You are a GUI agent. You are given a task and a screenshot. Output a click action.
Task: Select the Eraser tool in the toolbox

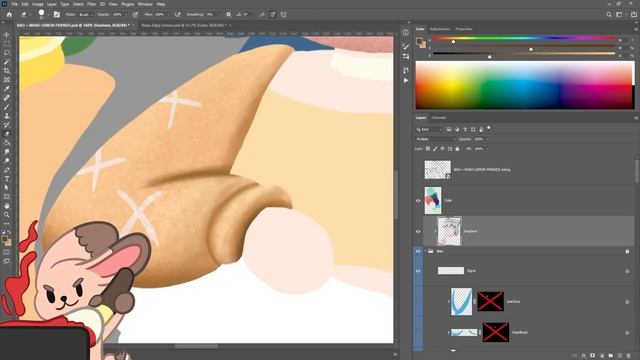(x=7, y=134)
